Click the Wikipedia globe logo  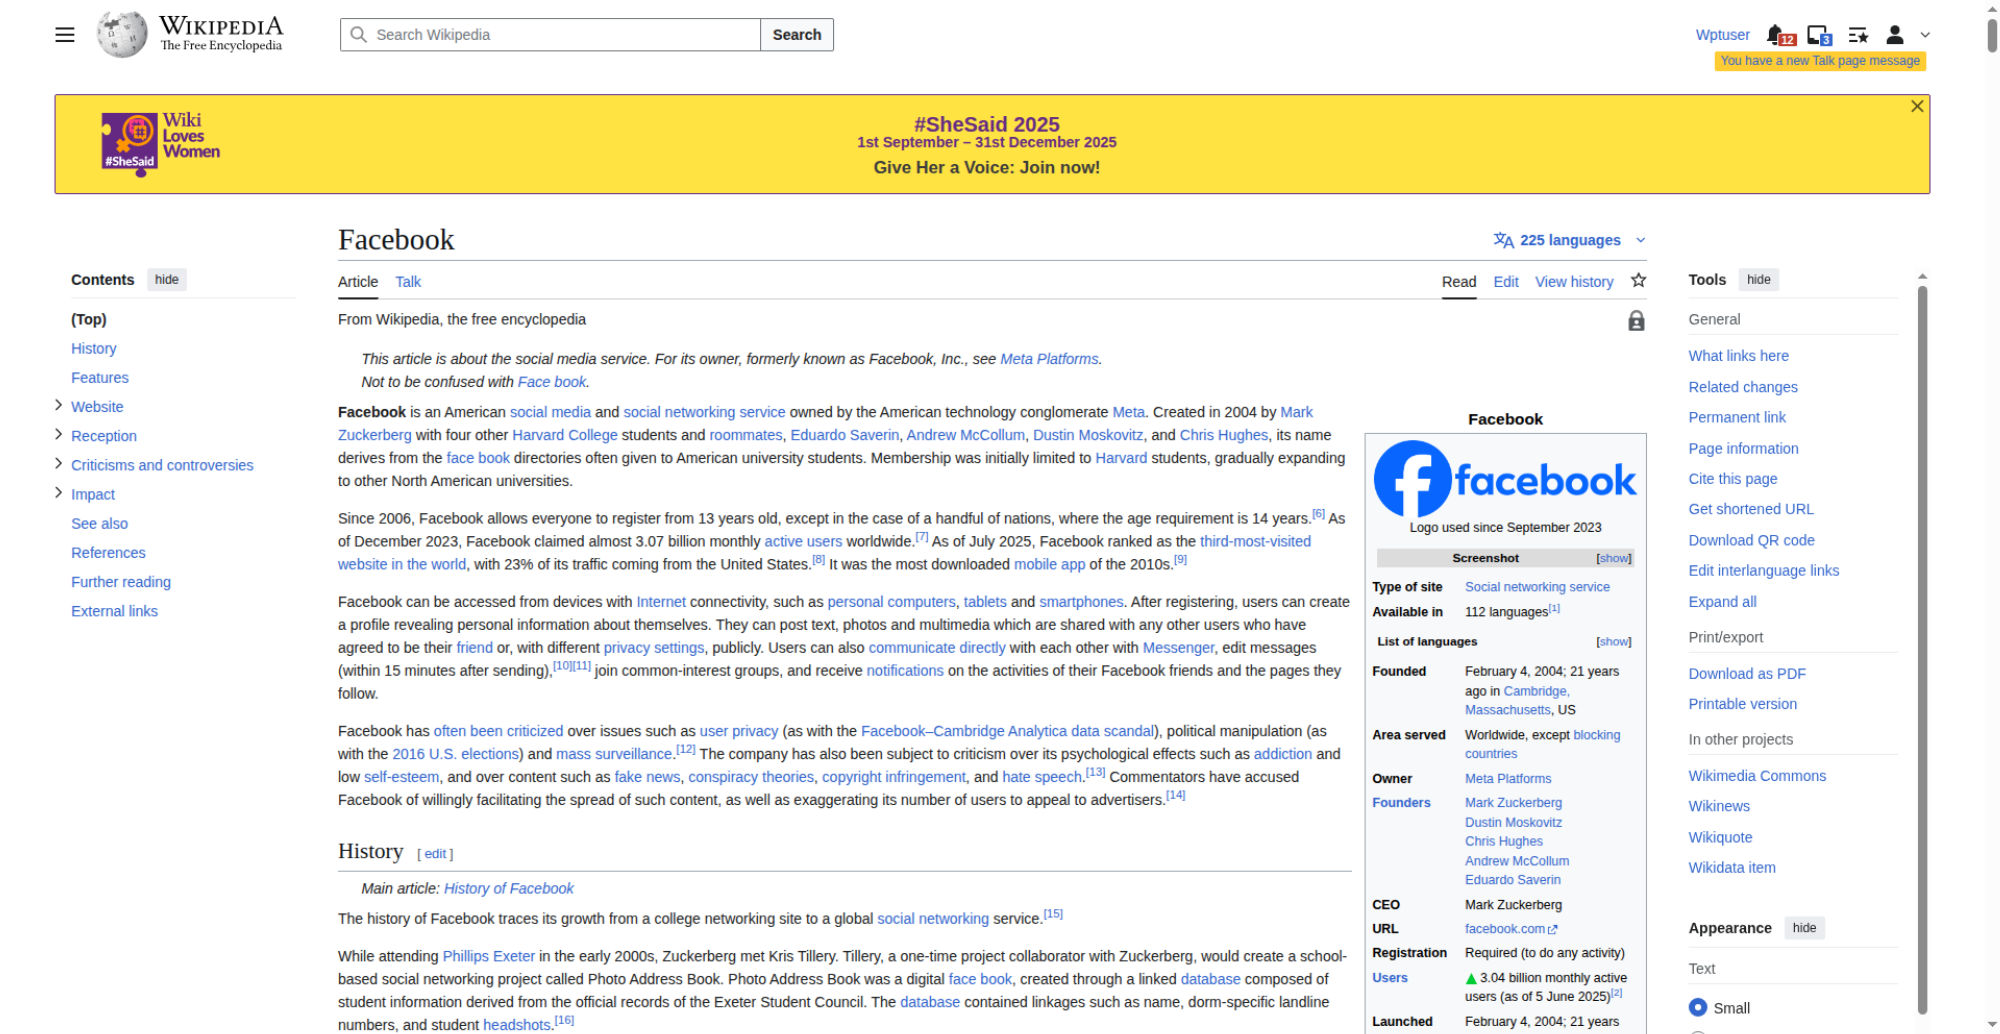[122, 35]
